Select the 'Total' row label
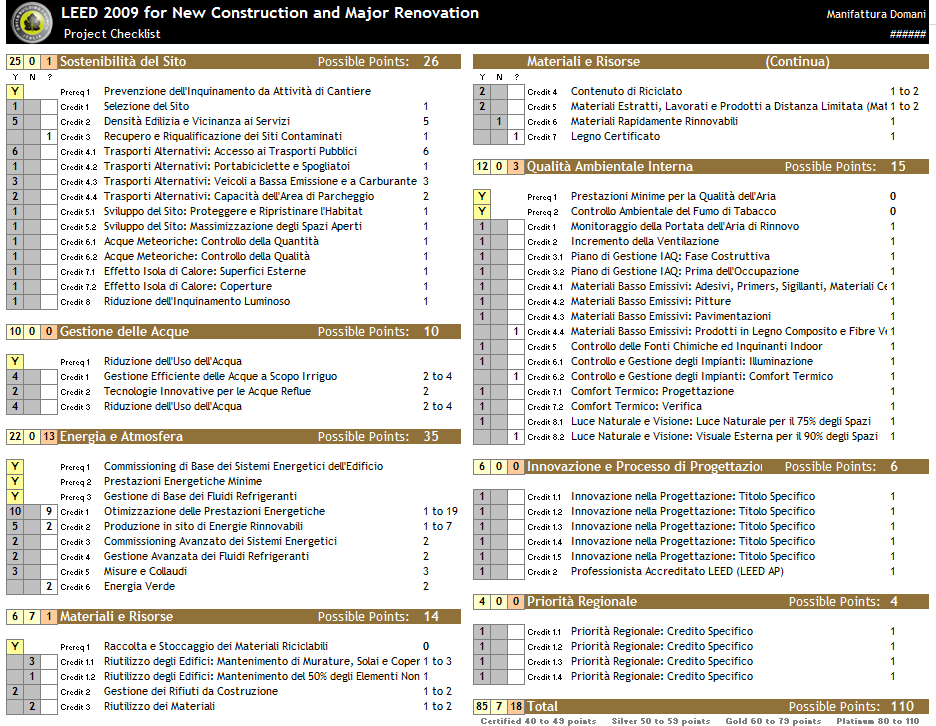This screenshot has width=936, height=726. pyautogui.click(x=542, y=706)
